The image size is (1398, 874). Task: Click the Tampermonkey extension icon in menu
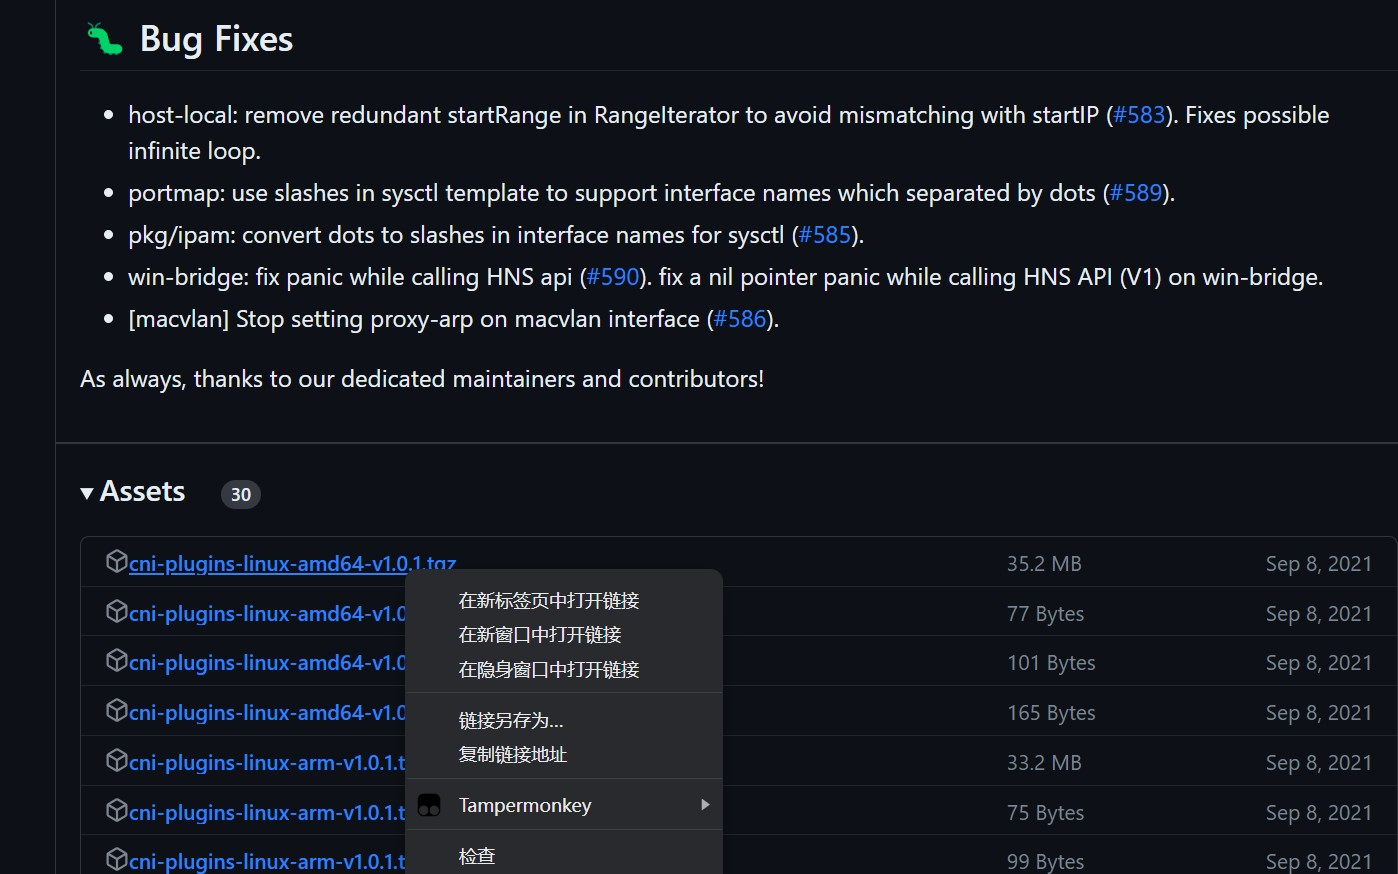tap(429, 805)
